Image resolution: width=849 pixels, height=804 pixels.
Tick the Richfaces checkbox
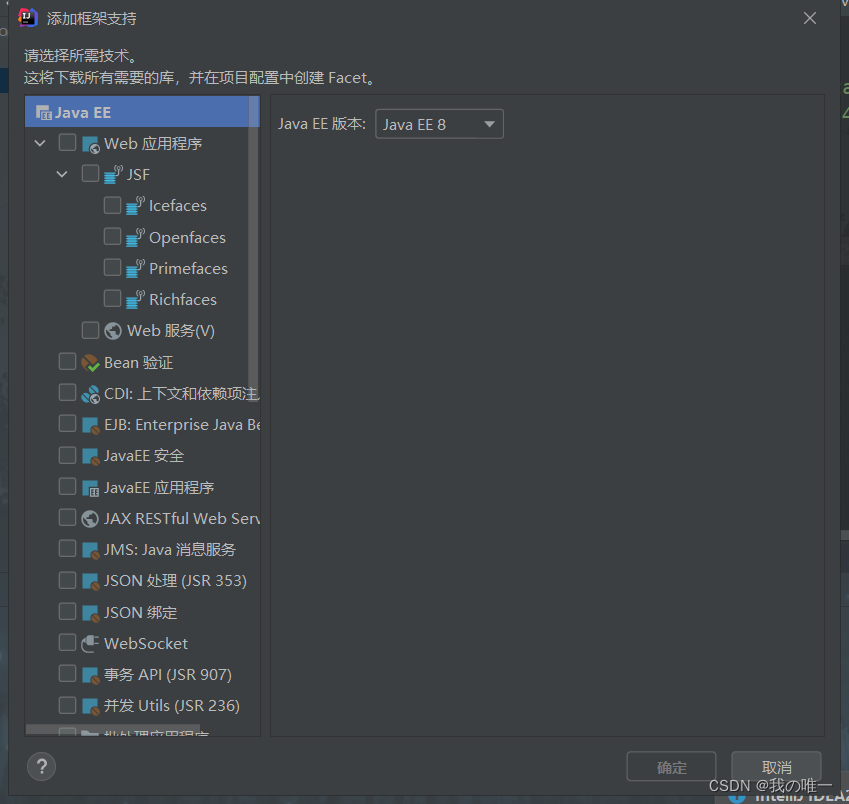coord(112,298)
